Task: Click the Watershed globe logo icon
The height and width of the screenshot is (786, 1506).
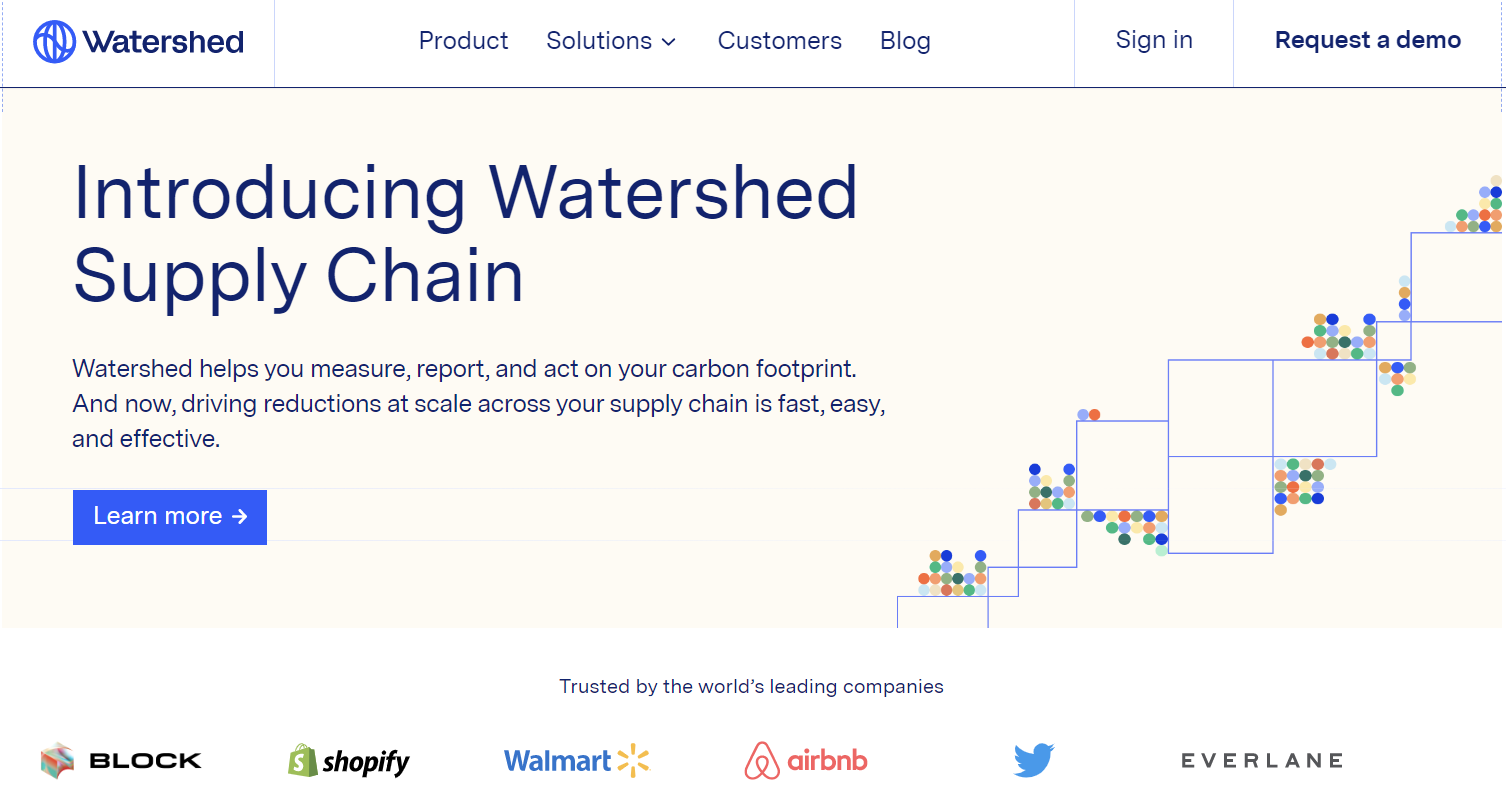Action: click(54, 42)
